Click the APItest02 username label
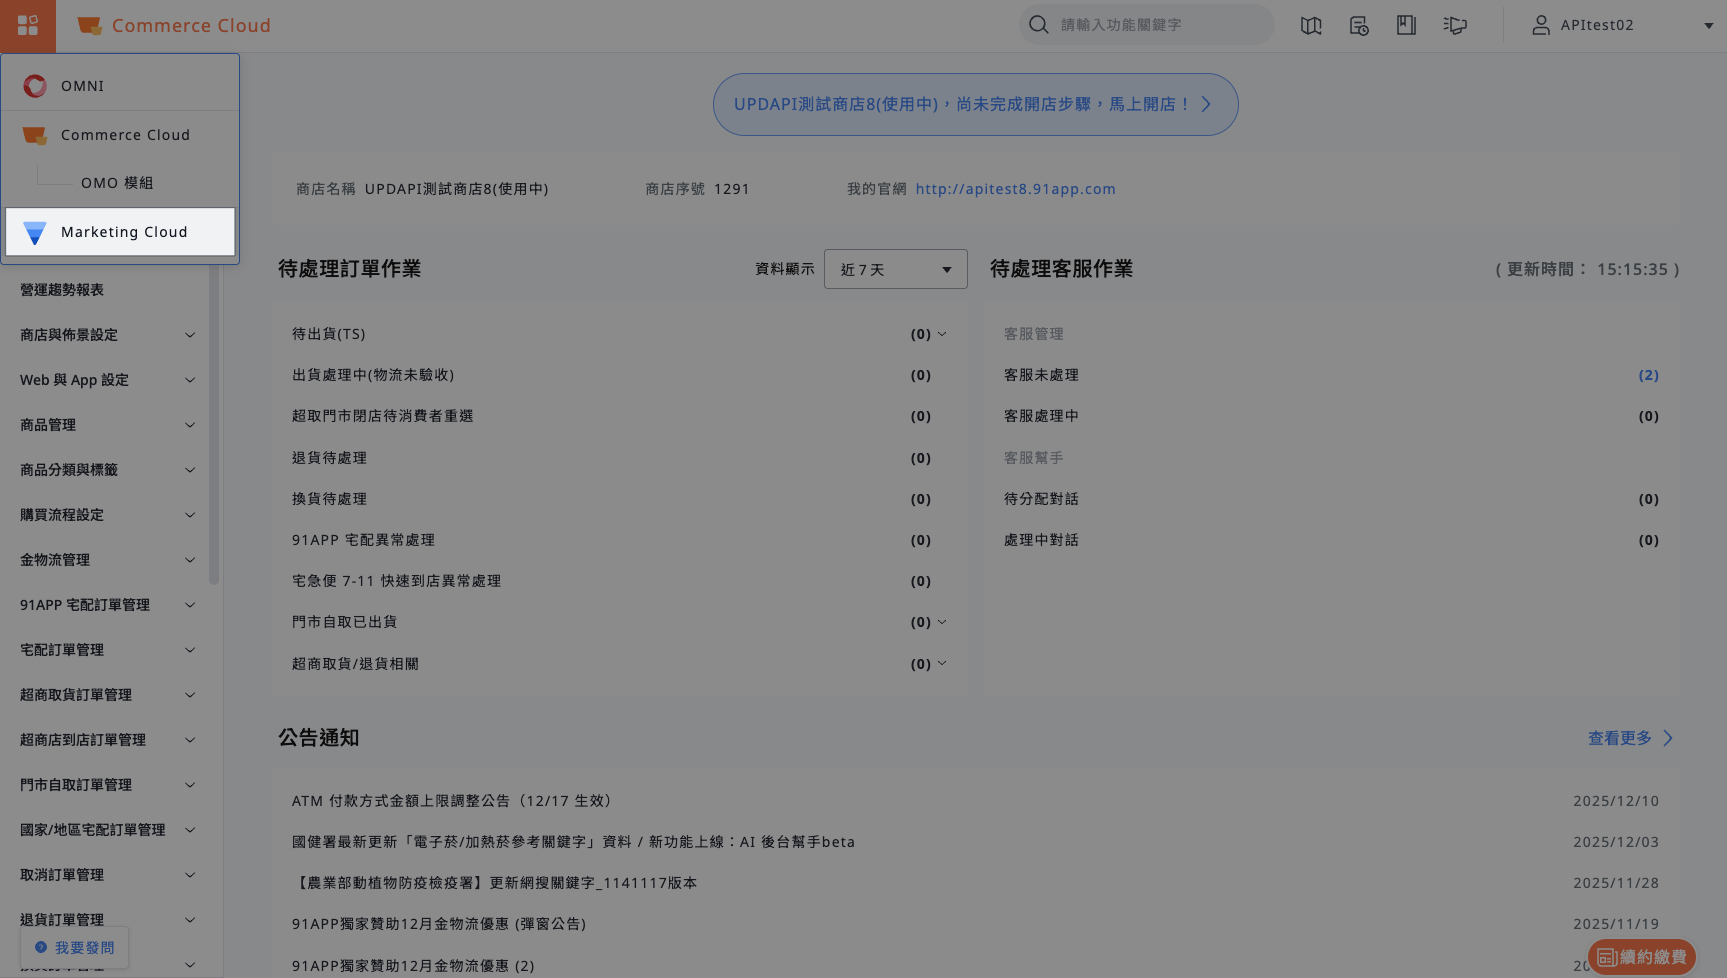 (1597, 25)
